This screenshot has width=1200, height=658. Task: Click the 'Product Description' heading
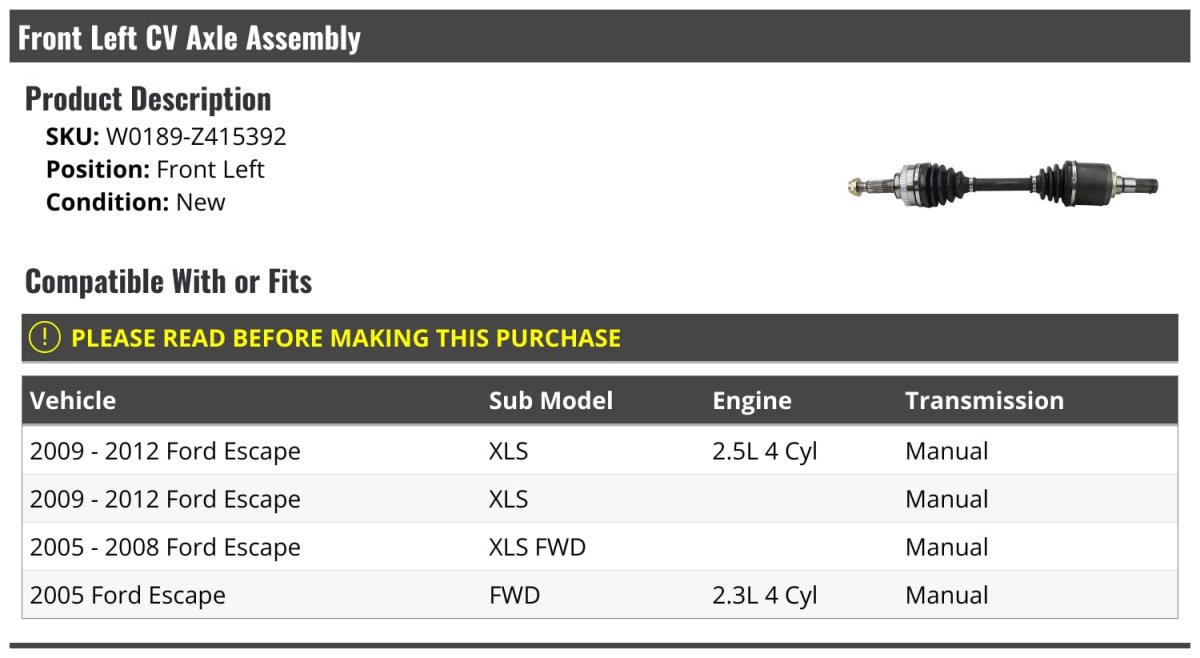click(148, 98)
